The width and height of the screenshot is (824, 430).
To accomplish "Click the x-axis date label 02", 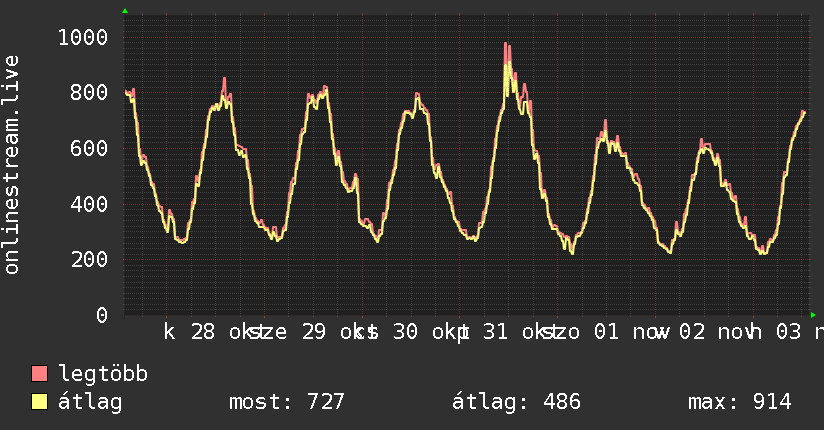I will click(692, 332).
